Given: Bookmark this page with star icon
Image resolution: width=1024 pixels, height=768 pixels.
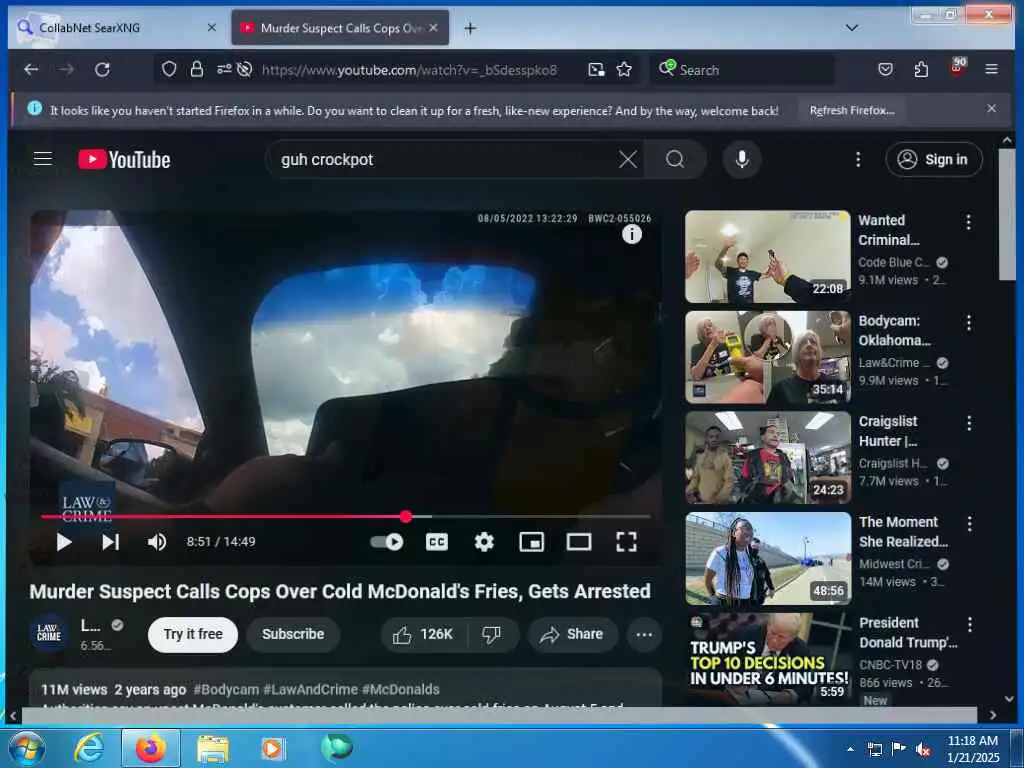Looking at the screenshot, I should [x=624, y=69].
